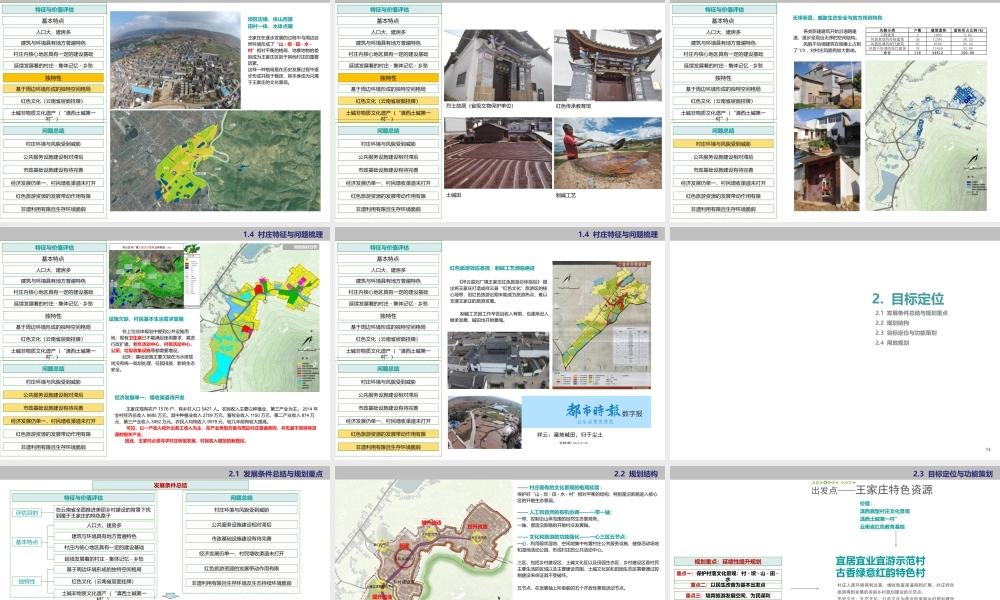The height and width of the screenshot is (600, 1000).
Task: Click the '古香绿意红韵的特色村' teal headline
Action: pos(881,573)
